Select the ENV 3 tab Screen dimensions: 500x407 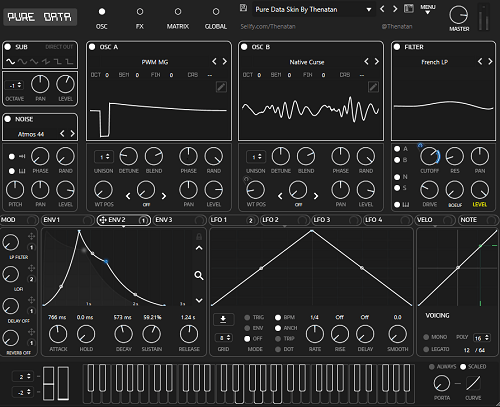tap(180, 220)
